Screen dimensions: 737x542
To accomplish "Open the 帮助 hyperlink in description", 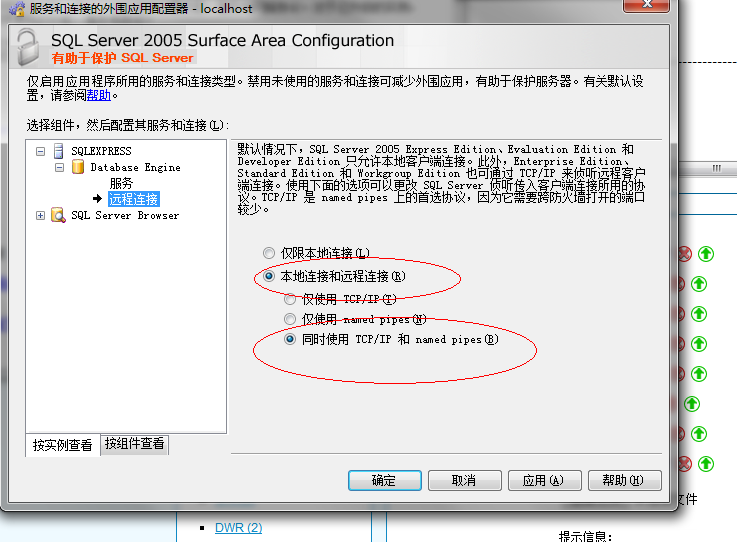I will (99, 95).
